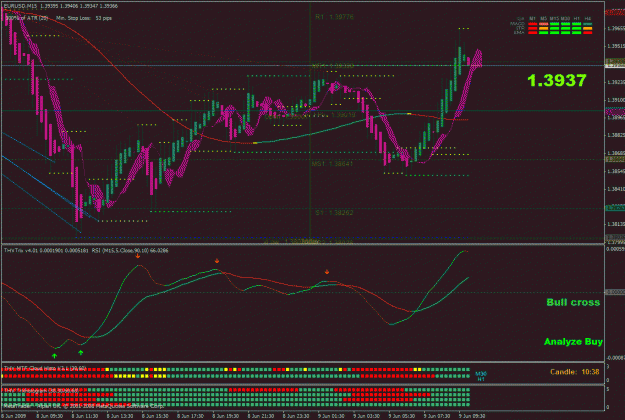Select the Bull cross status label

pyautogui.click(x=573, y=302)
